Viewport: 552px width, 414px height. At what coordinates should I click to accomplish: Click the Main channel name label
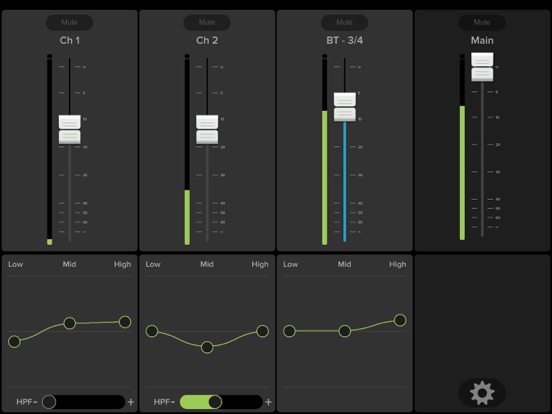(482, 40)
